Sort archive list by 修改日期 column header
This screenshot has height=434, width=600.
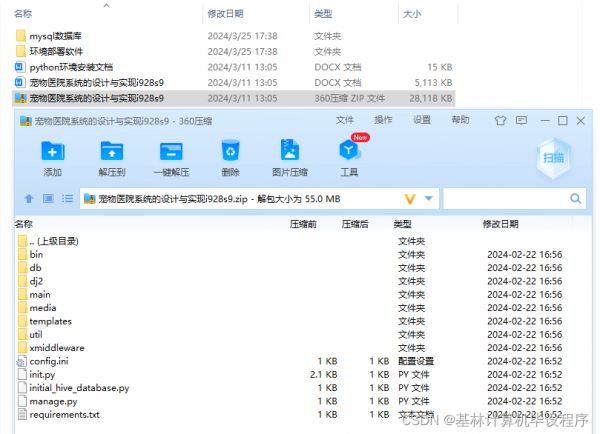click(501, 224)
